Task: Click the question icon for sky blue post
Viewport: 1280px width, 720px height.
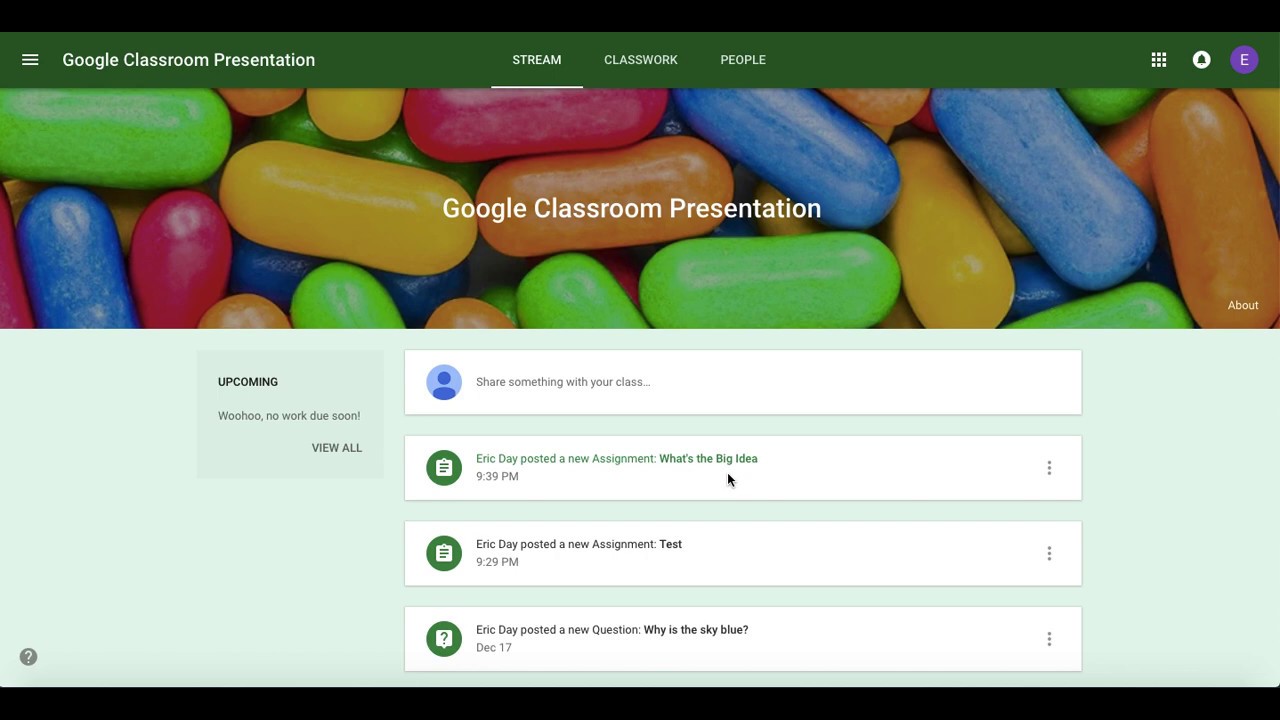Action: tap(444, 639)
